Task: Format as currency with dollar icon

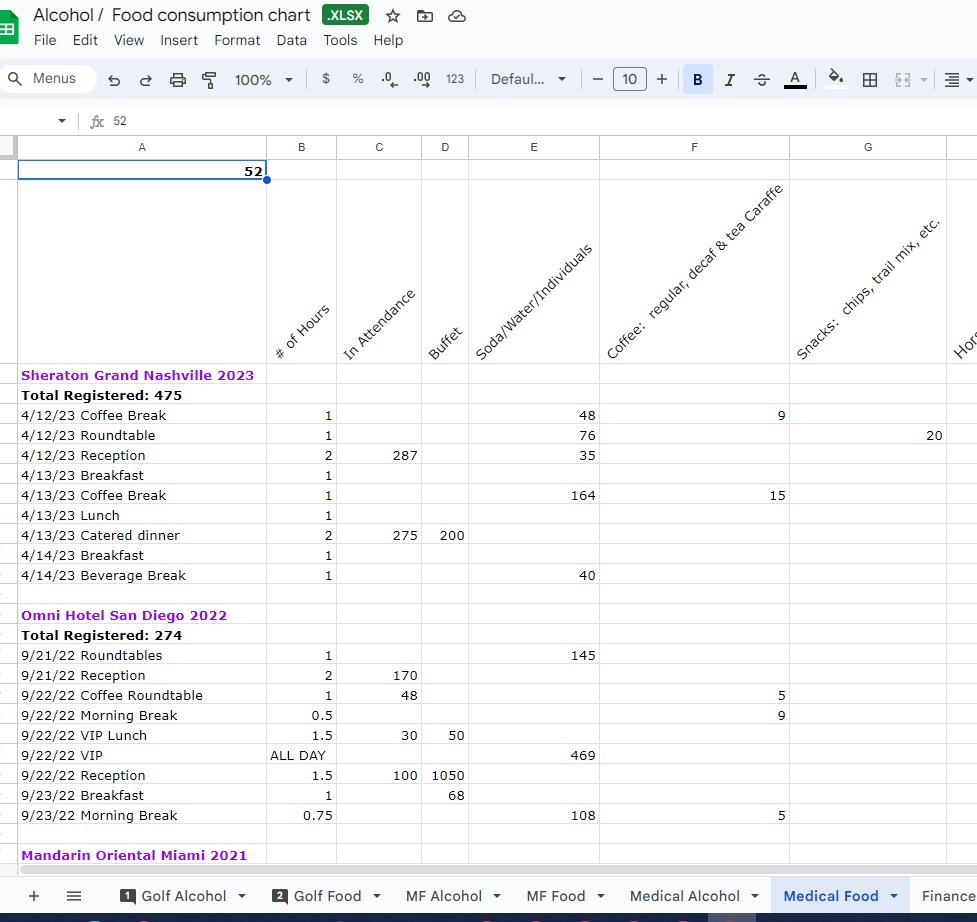Action: point(326,79)
